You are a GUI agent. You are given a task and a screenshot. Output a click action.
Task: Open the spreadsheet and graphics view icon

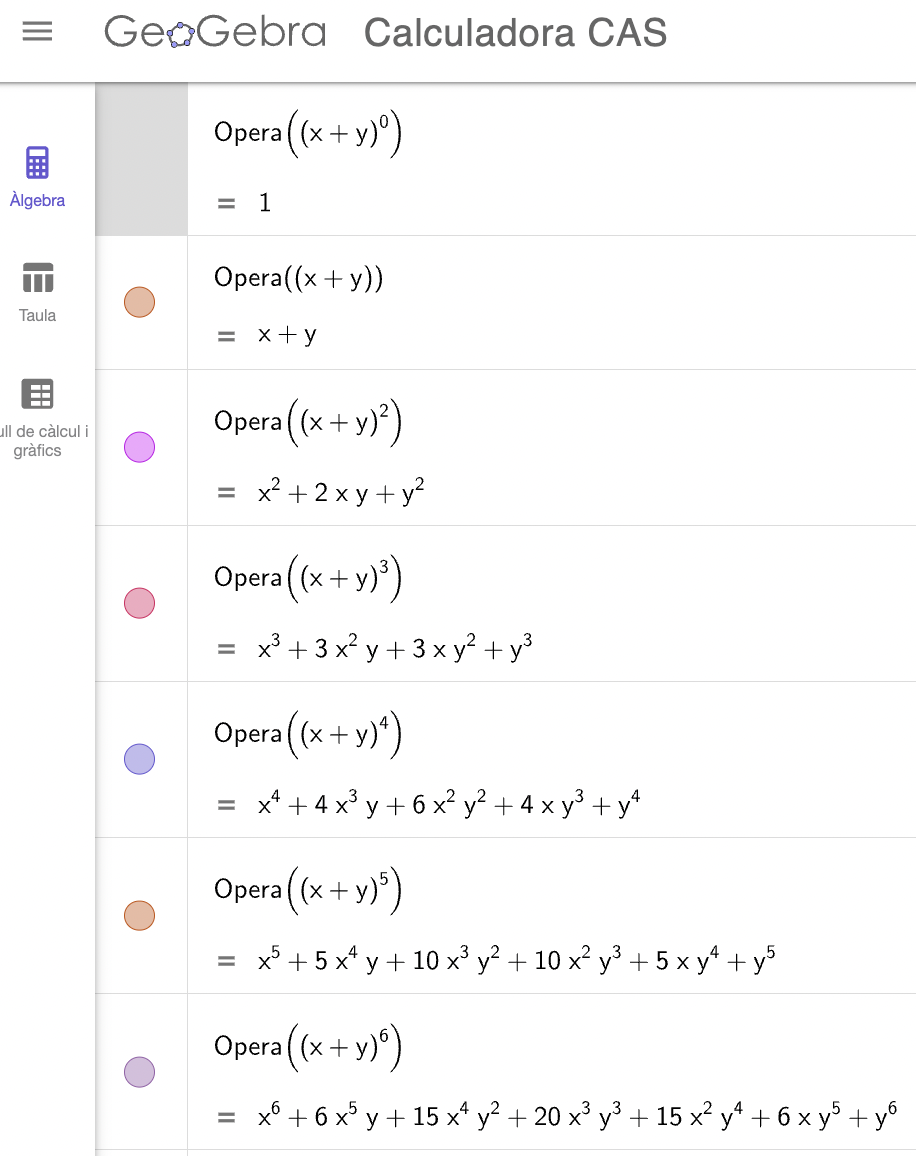(38, 394)
